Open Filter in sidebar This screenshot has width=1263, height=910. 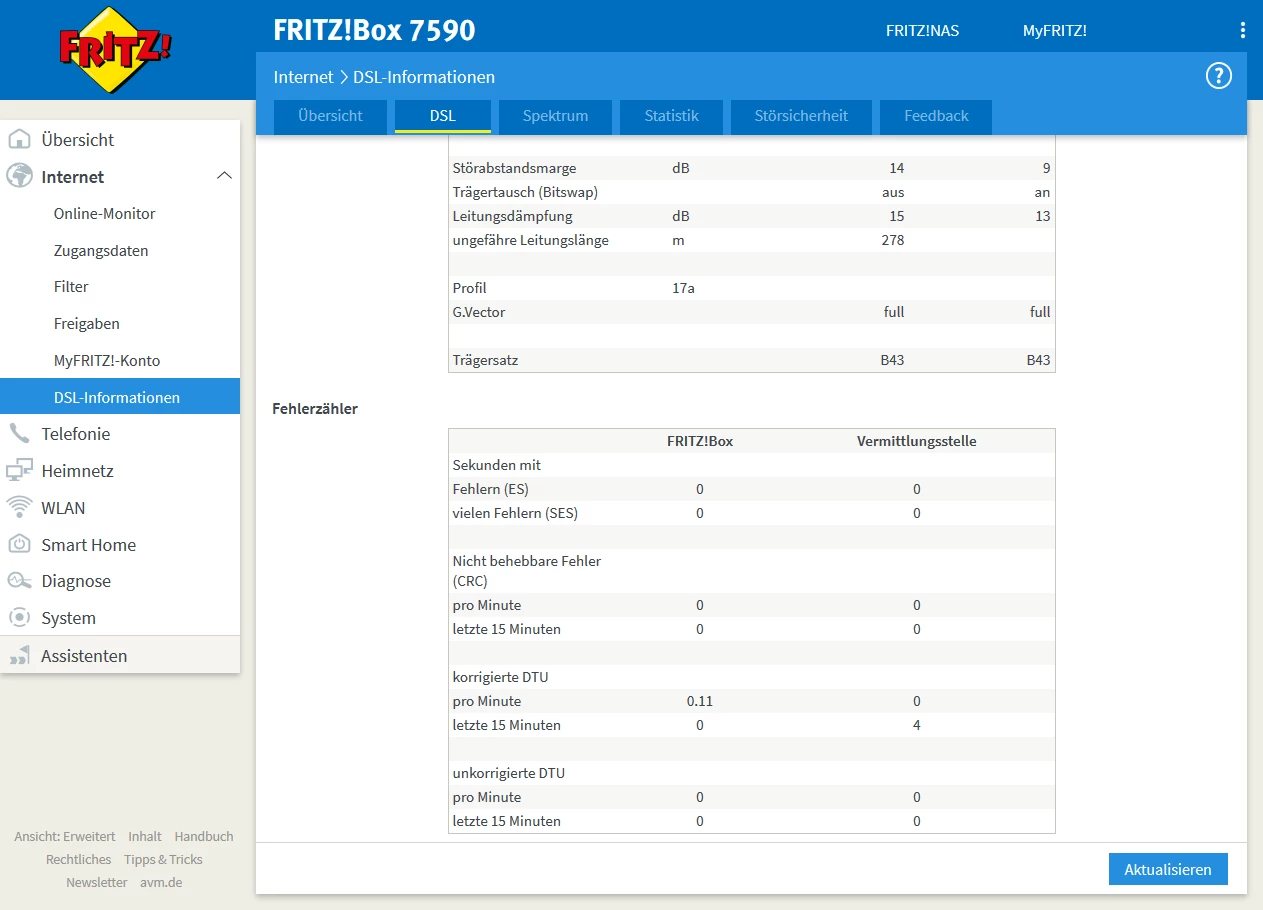coord(71,286)
